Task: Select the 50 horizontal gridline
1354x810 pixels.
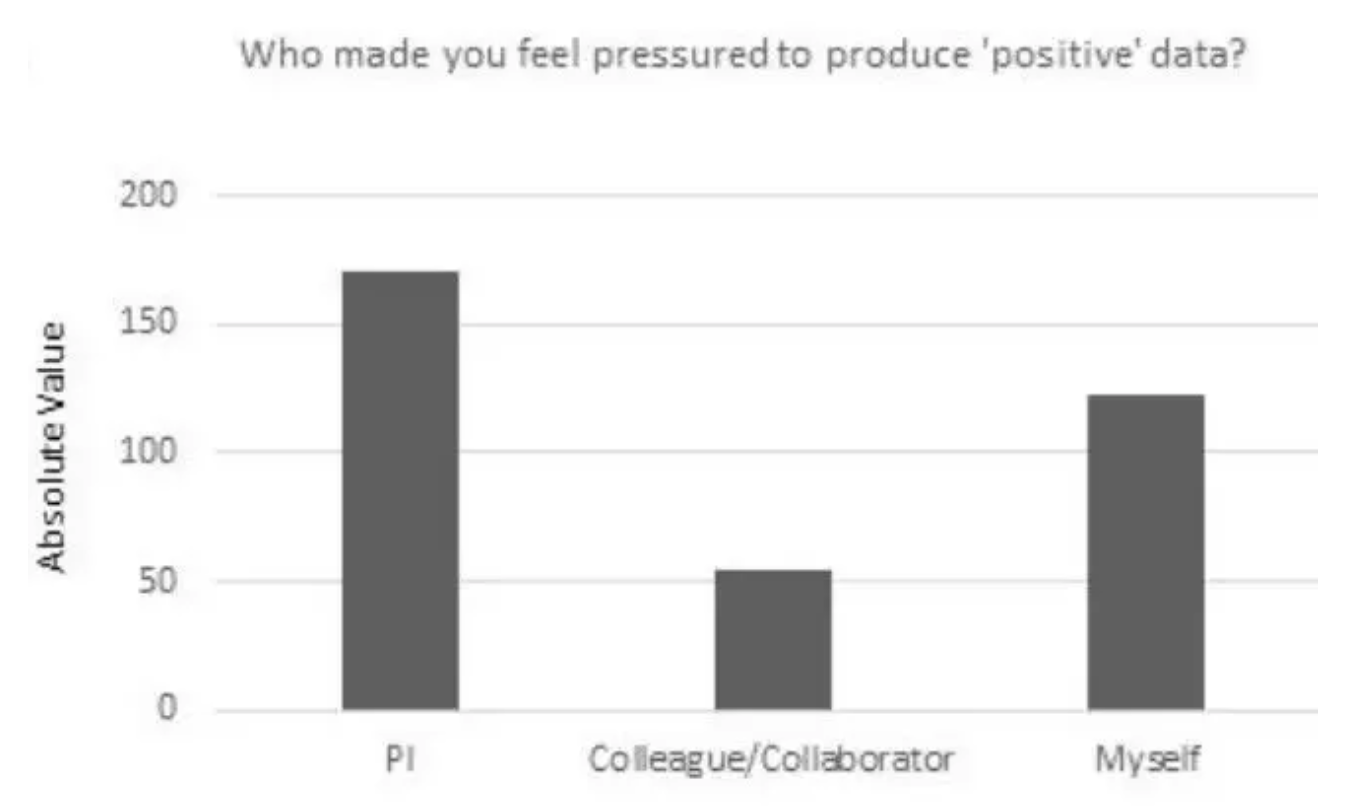Action: click(x=766, y=581)
